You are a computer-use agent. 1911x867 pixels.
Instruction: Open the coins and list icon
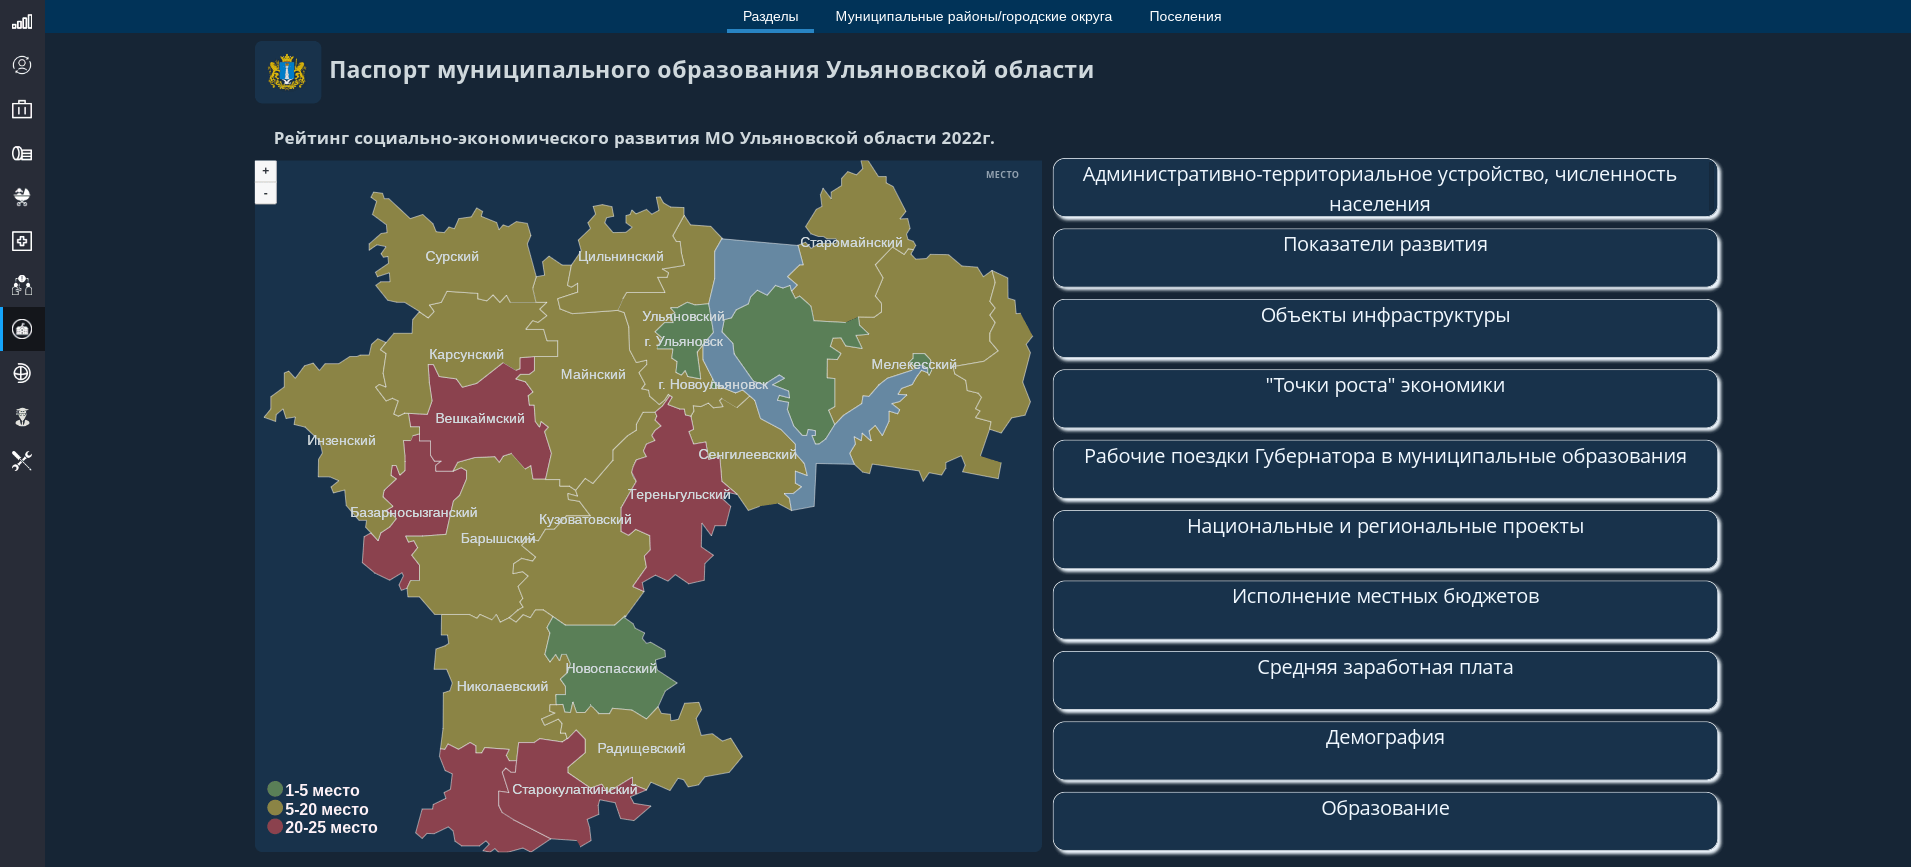click(x=22, y=153)
